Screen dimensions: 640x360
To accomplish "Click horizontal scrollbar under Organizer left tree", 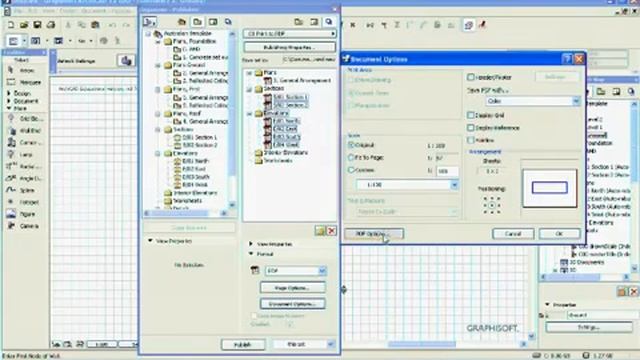I will point(186,213).
